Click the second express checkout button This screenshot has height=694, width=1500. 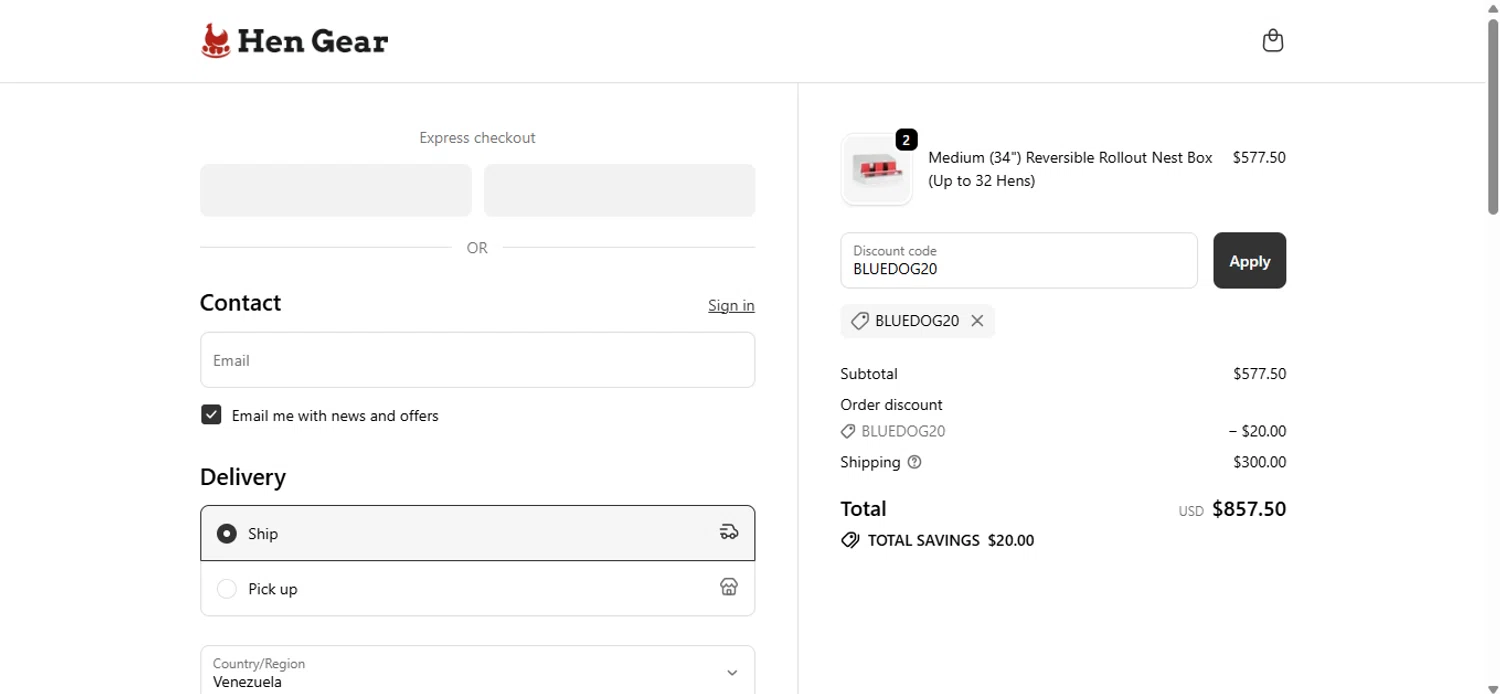tap(619, 190)
